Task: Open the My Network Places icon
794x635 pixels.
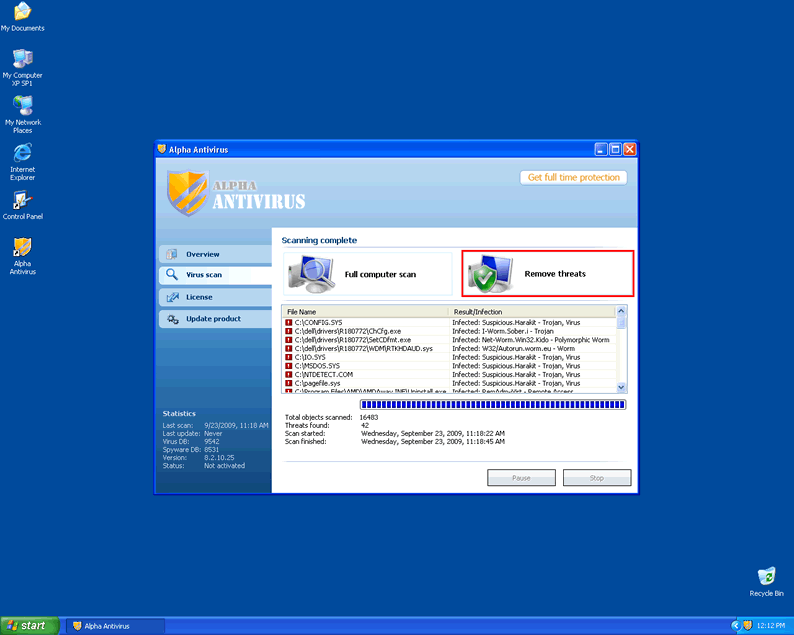Action: coord(22,106)
